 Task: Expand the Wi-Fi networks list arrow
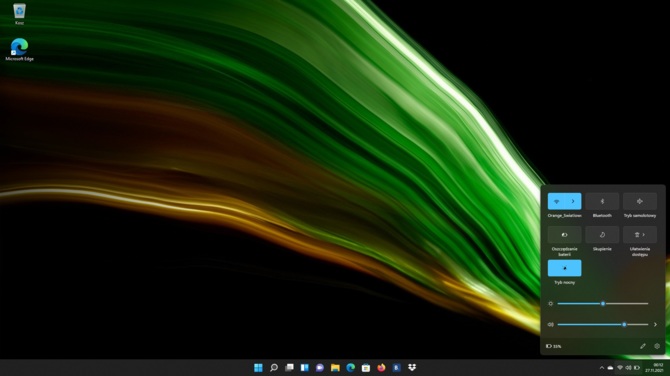coord(573,201)
